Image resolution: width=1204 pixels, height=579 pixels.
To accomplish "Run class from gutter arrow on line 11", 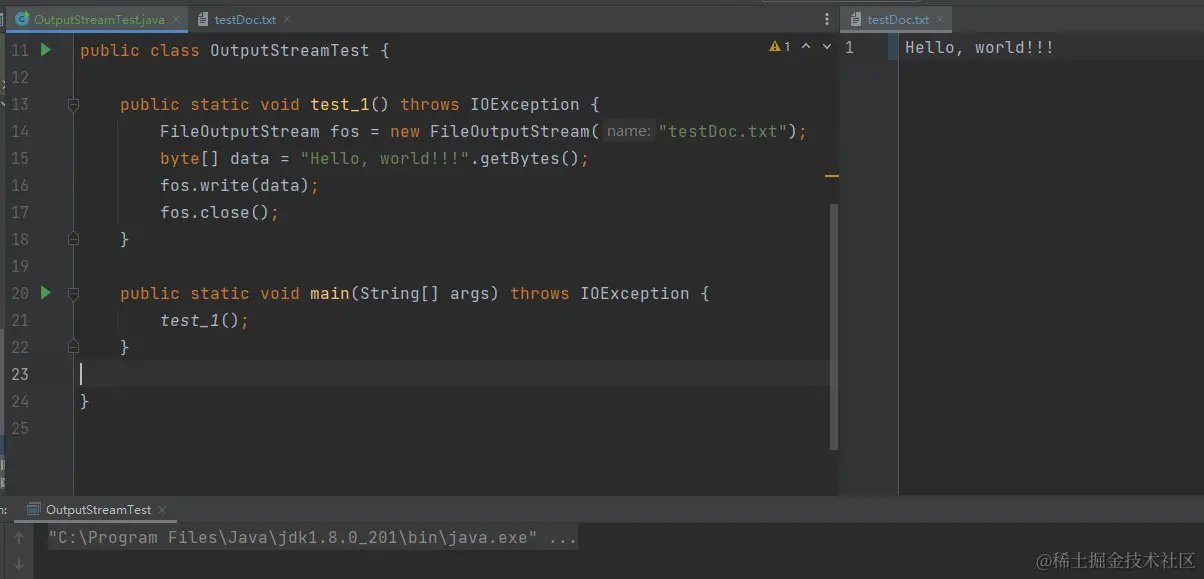I will pyautogui.click(x=45, y=49).
